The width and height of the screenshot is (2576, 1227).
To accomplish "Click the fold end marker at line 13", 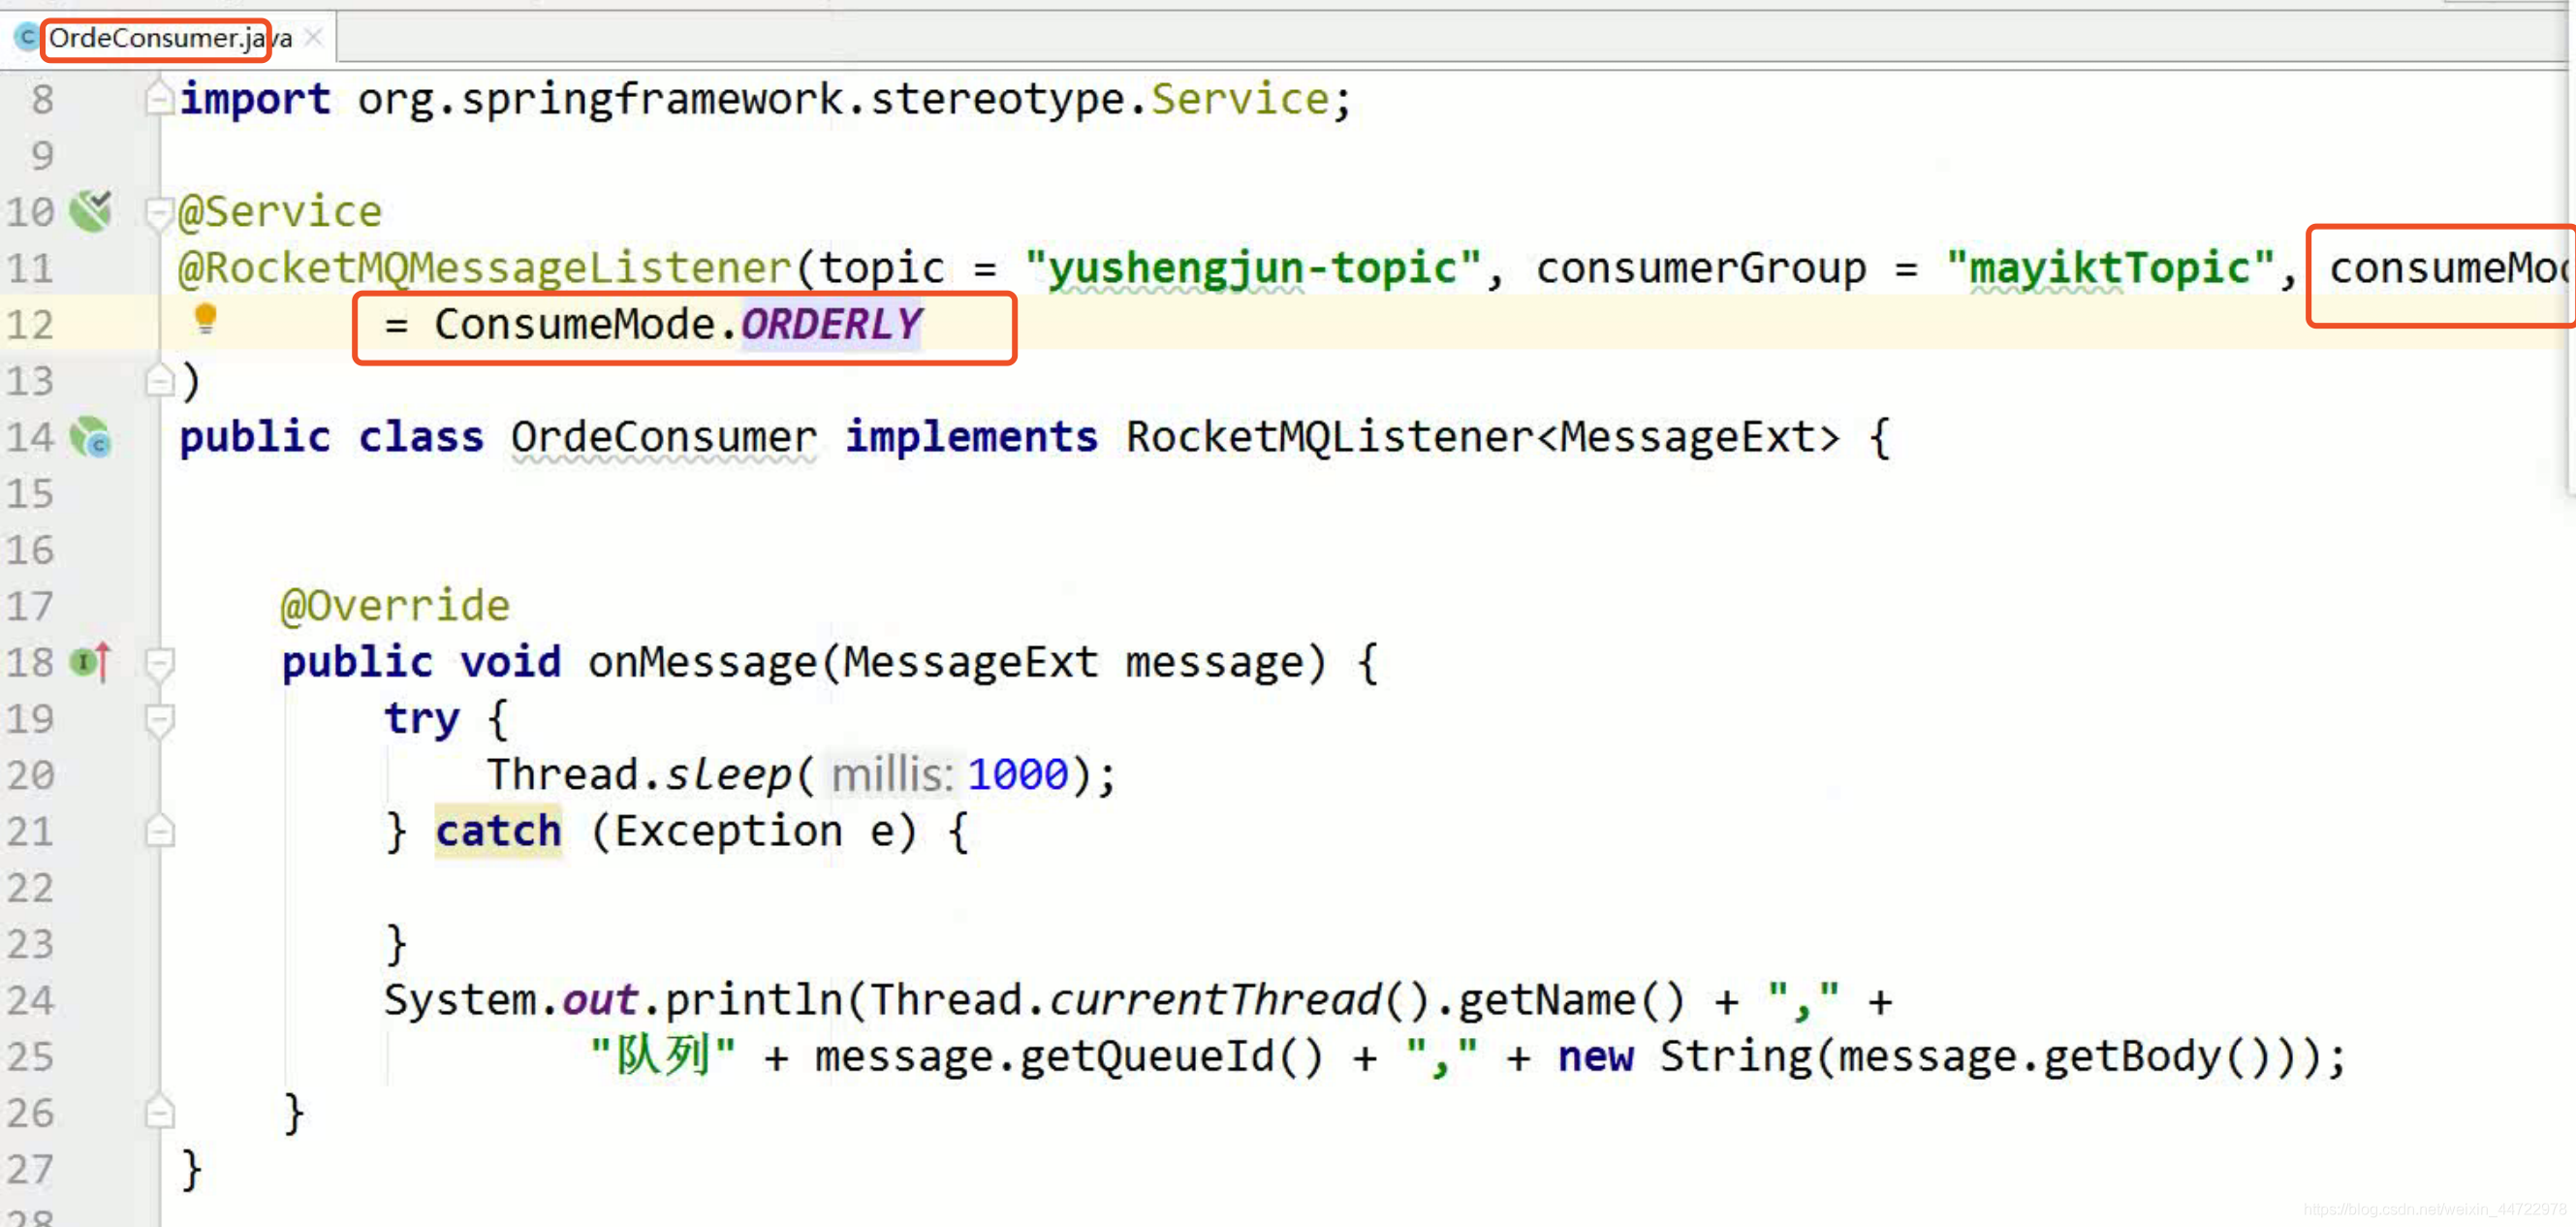I will 159,381.
